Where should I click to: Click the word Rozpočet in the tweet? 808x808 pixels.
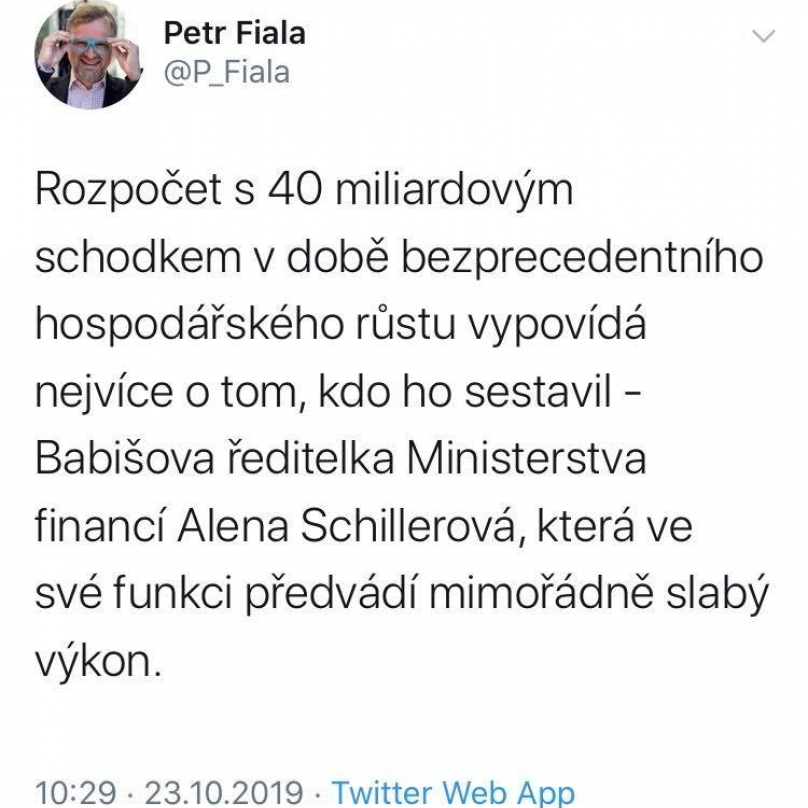coord(129,190)
